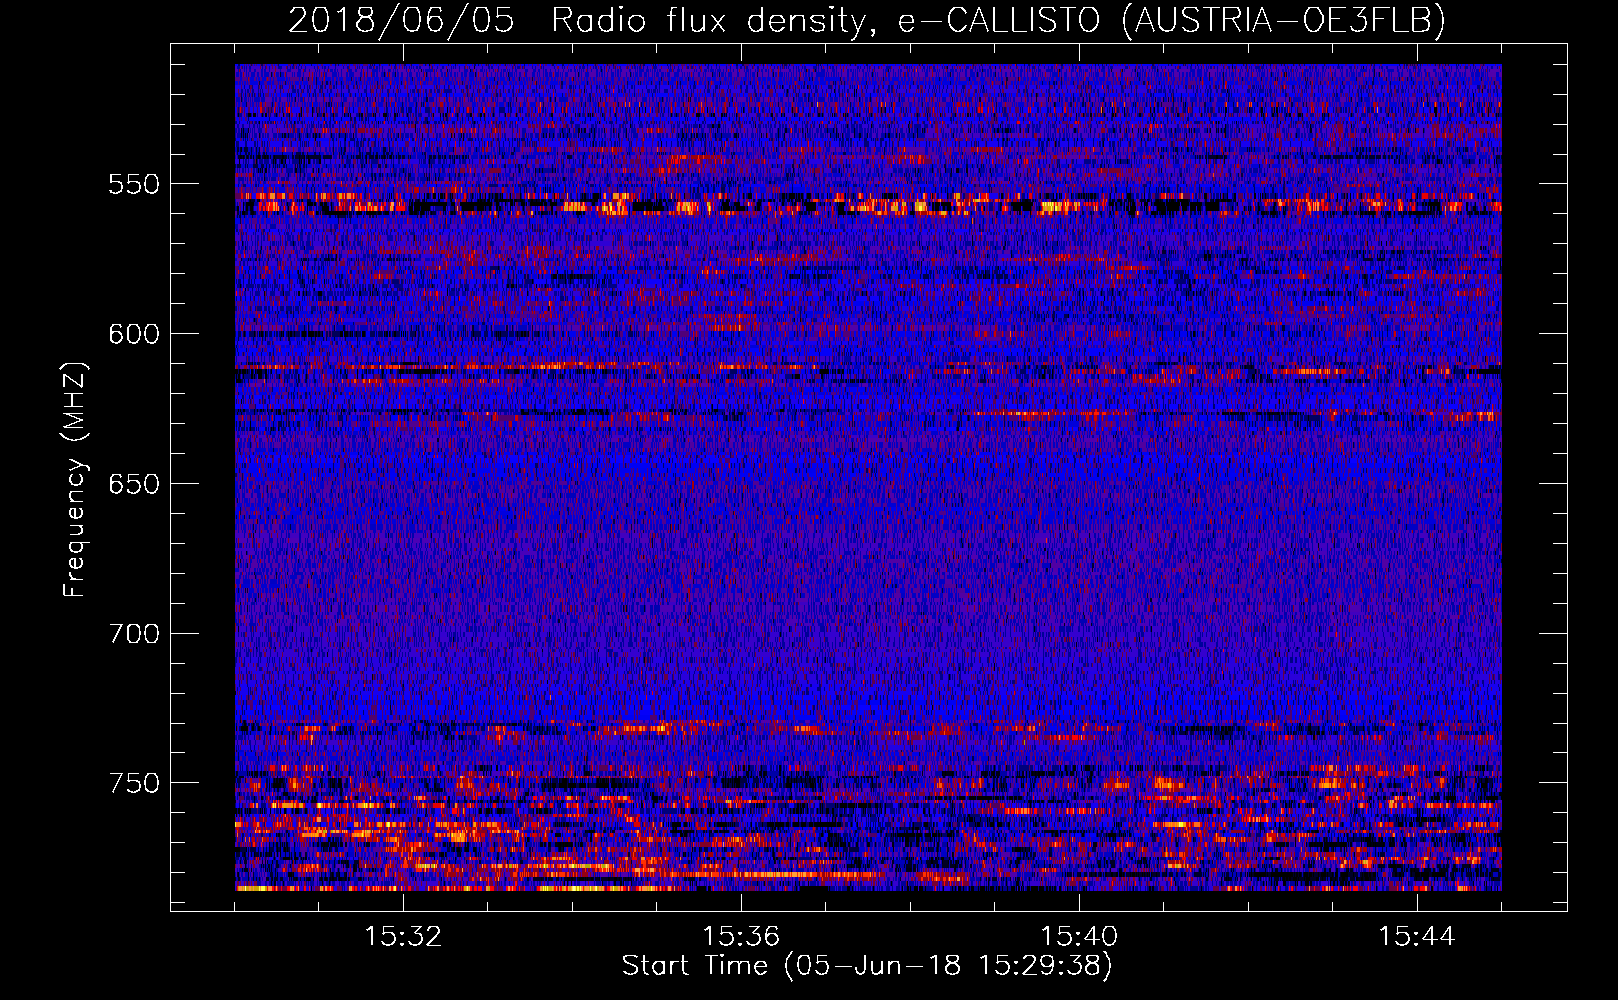Click the 15:40 time tick label
The width and height of the screenshot is (1618, 1000).
pos(1079,937)
